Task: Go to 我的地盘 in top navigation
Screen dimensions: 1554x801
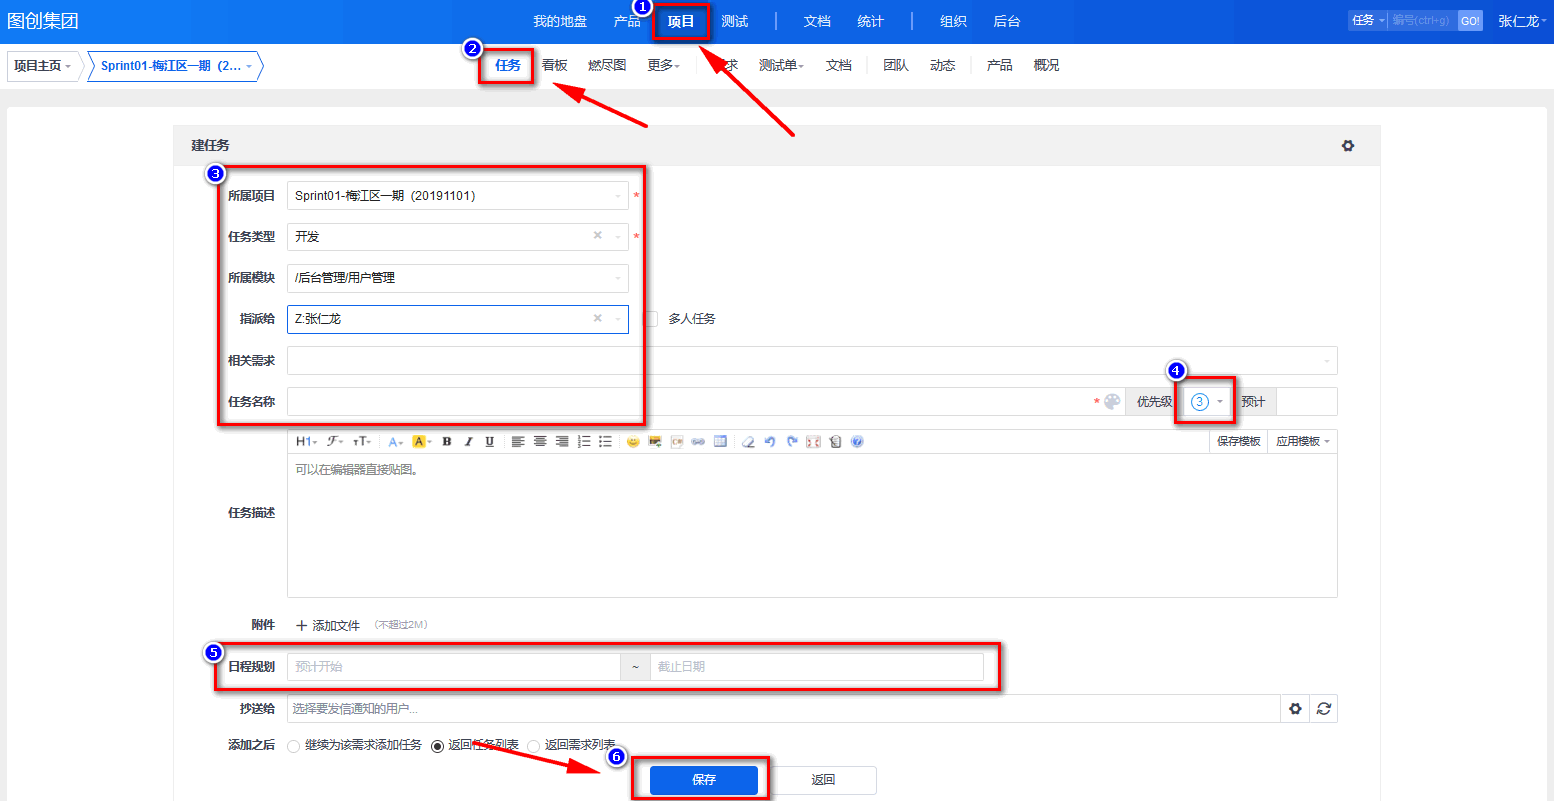Action: 560,21
